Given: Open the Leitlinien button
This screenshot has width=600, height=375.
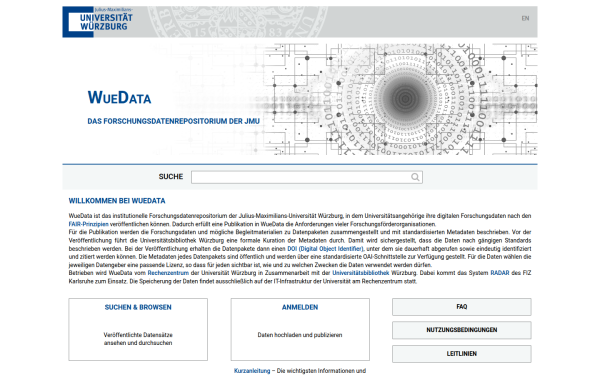Looking at the screenshot, I should click(x=461, y=354).
